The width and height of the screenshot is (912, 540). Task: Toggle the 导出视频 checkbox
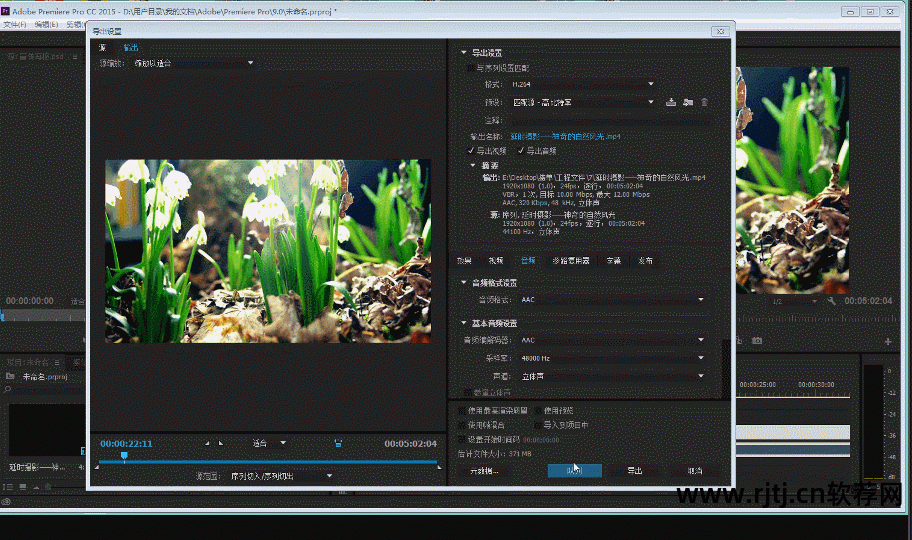click(471, 151)
